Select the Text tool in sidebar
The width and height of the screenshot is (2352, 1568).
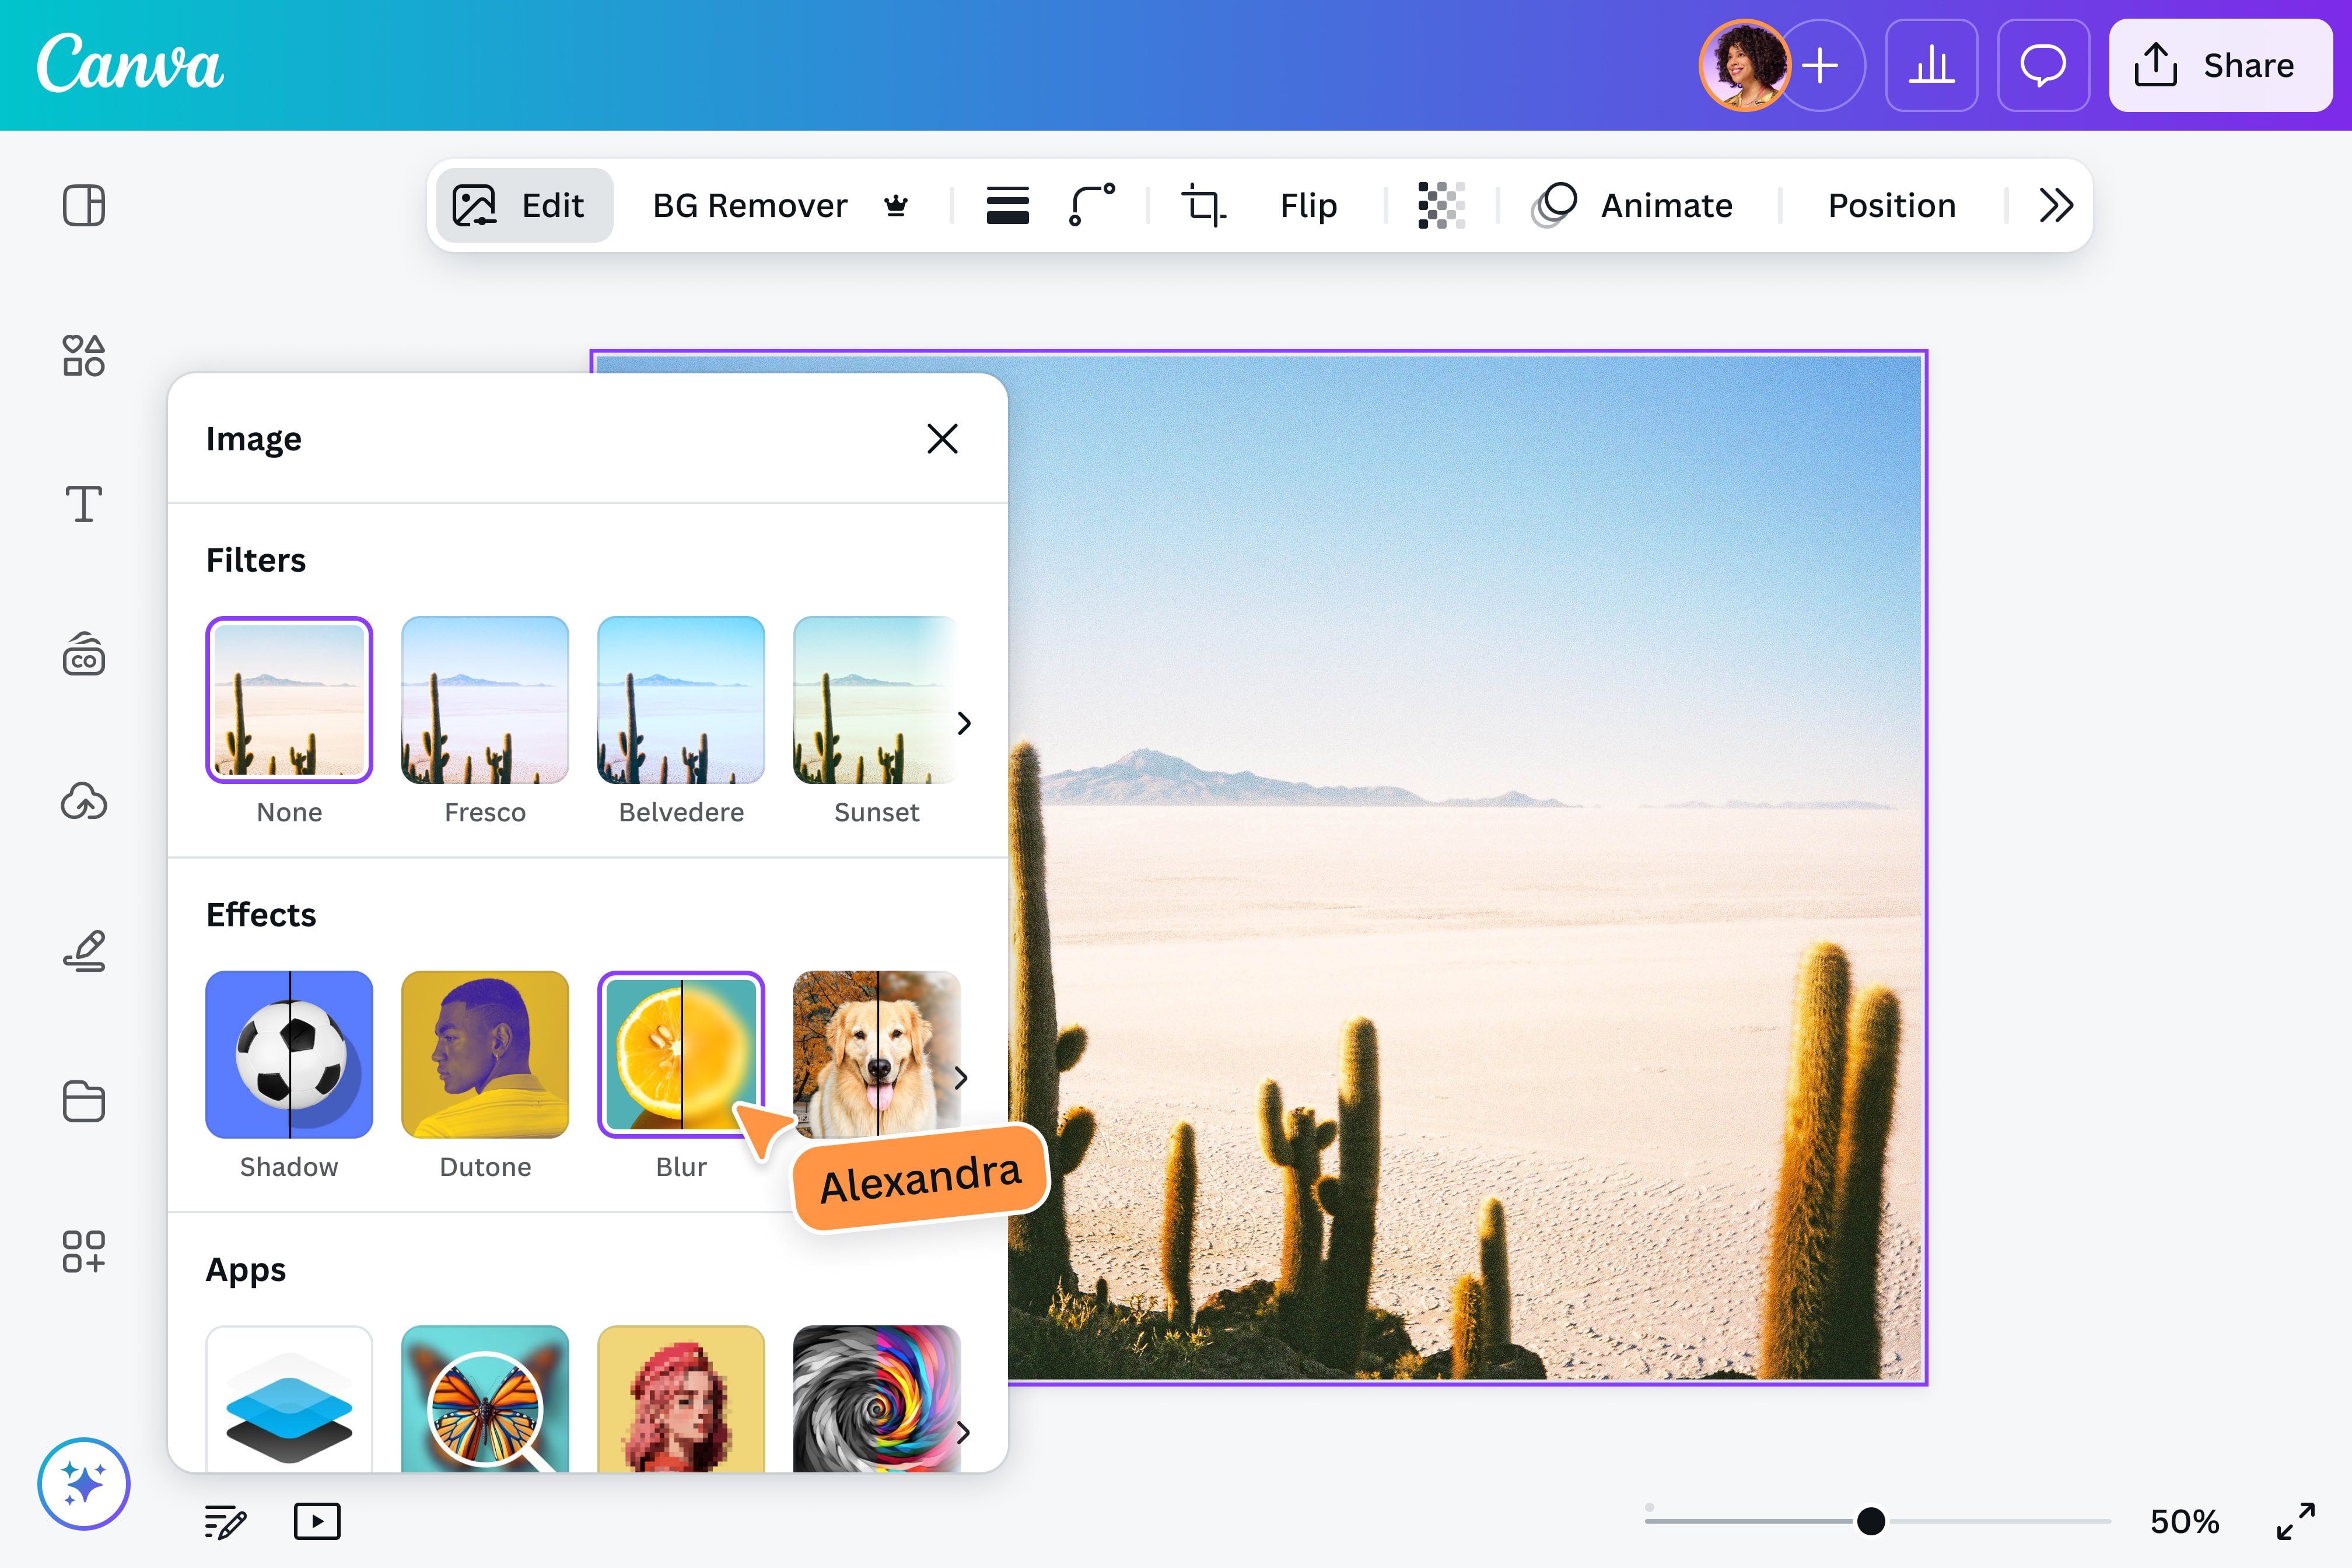coord(84,504)
